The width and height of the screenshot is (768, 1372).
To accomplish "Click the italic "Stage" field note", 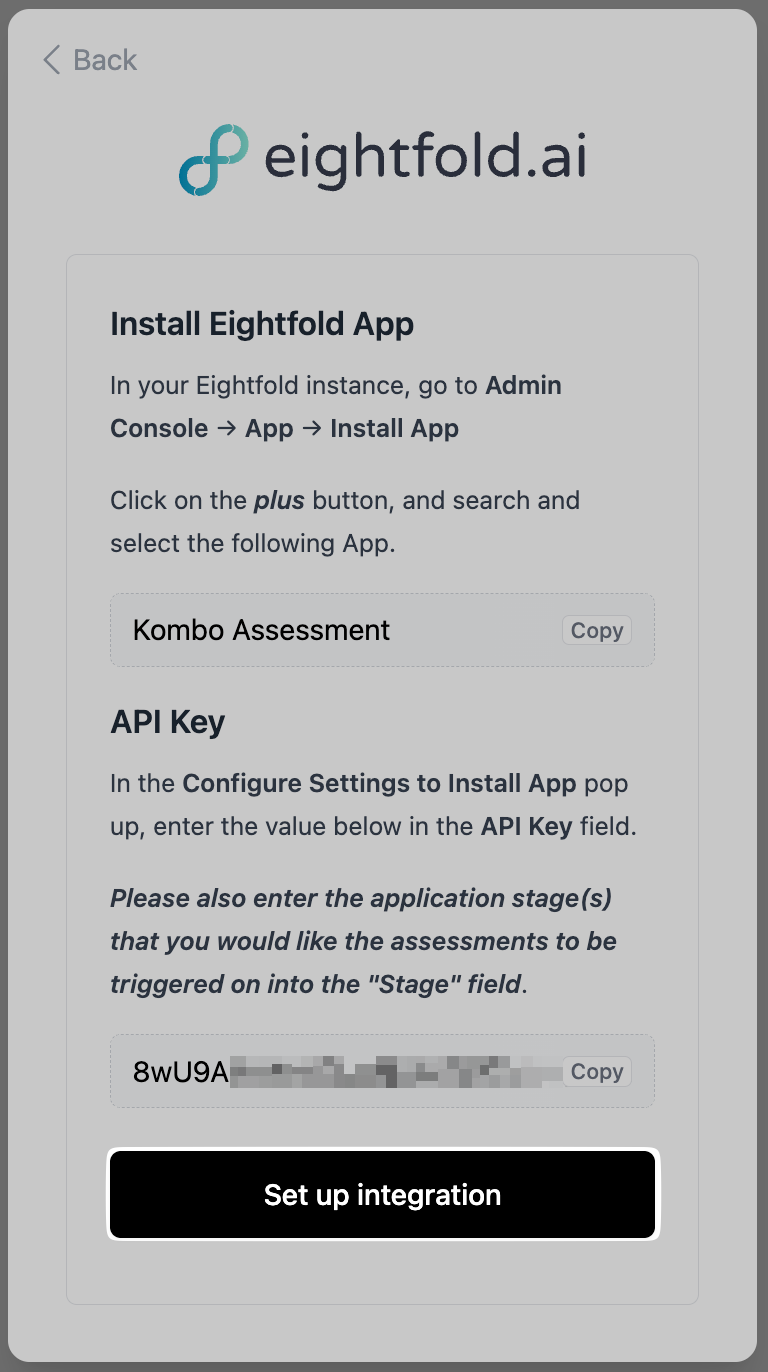I will click(x=363, y=941).
